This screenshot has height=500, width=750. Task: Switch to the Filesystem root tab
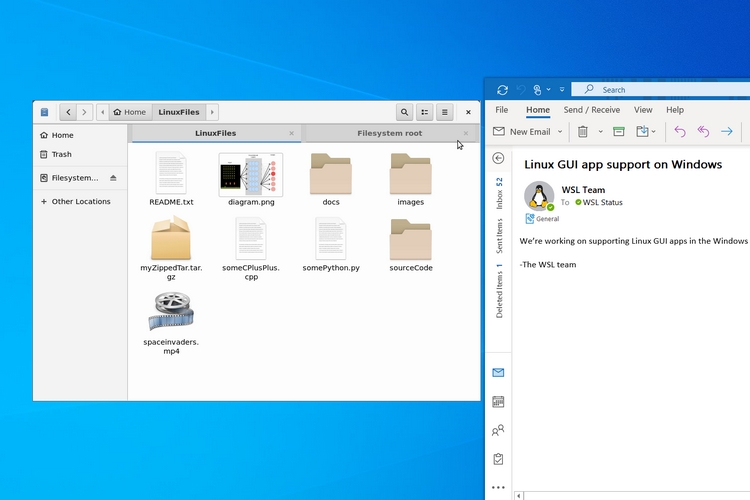pos(389,133)
